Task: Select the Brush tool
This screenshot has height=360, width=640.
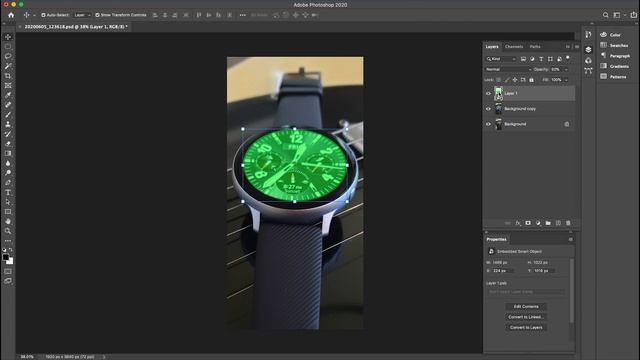Action: tap(8, 115)
